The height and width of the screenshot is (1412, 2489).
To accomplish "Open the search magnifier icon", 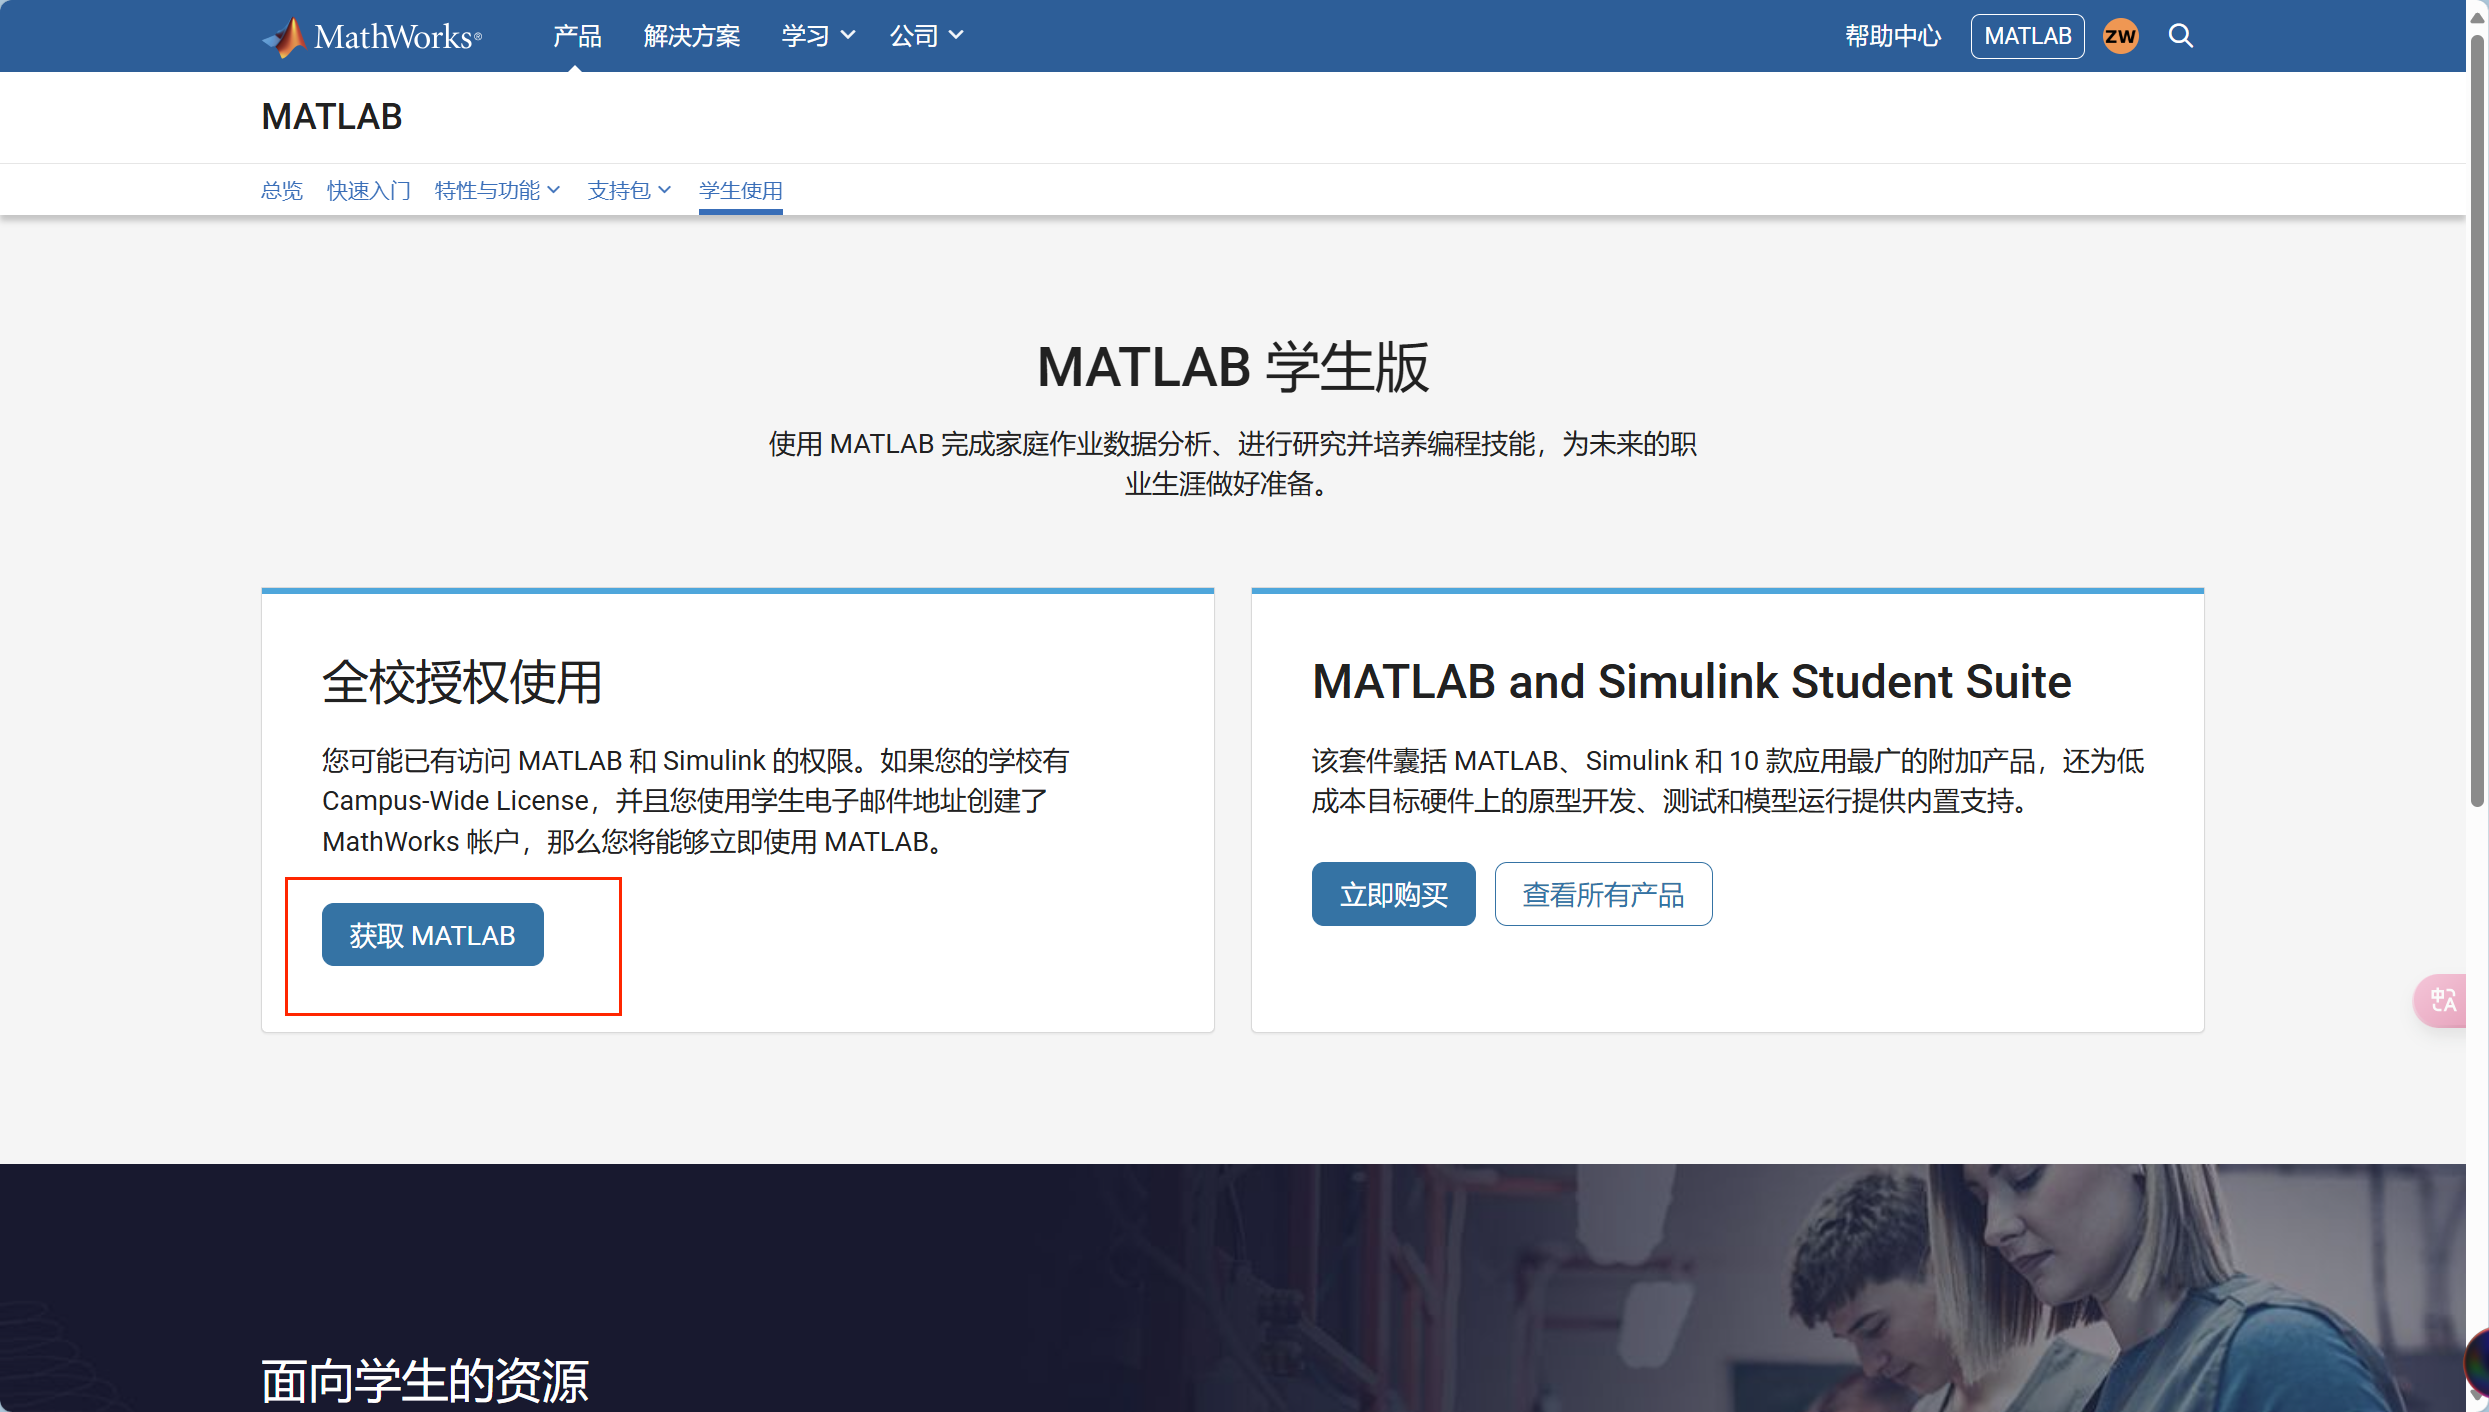I will click(2181, 36).
